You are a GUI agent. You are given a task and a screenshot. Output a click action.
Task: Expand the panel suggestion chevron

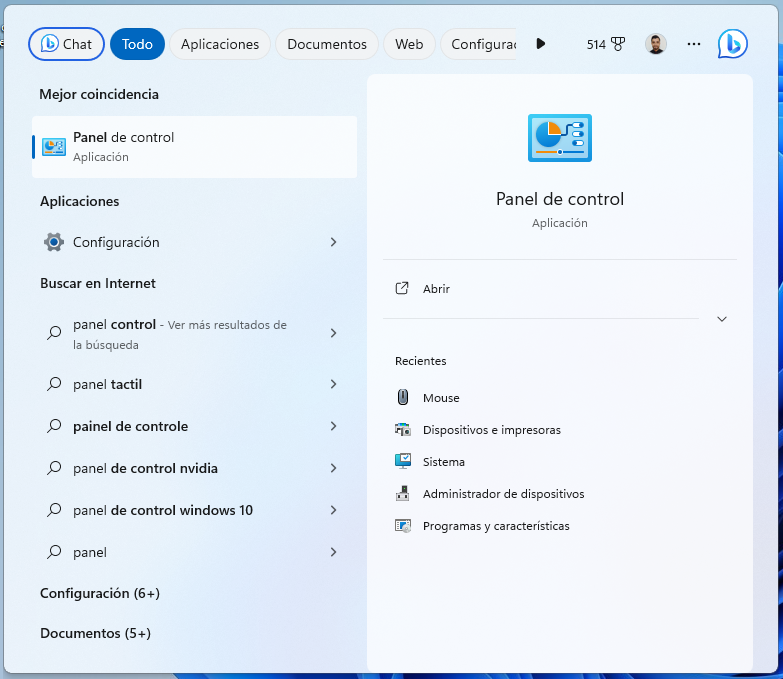tap(334, 552)
